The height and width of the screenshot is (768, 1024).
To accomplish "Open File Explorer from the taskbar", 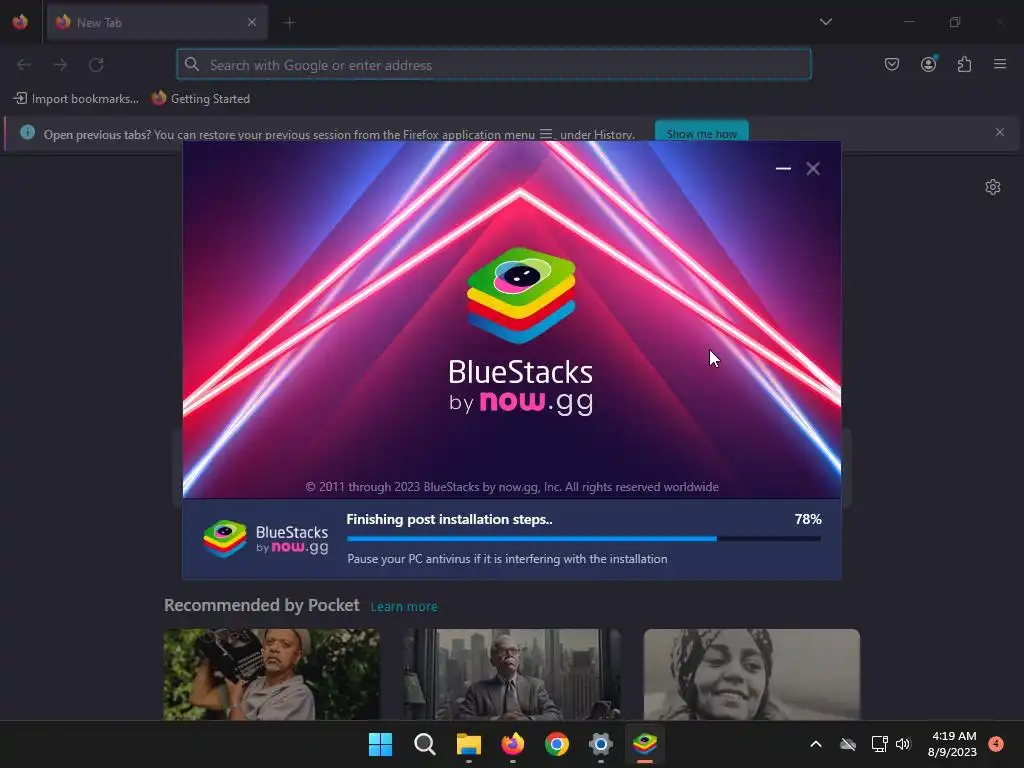I will point(469,744).
